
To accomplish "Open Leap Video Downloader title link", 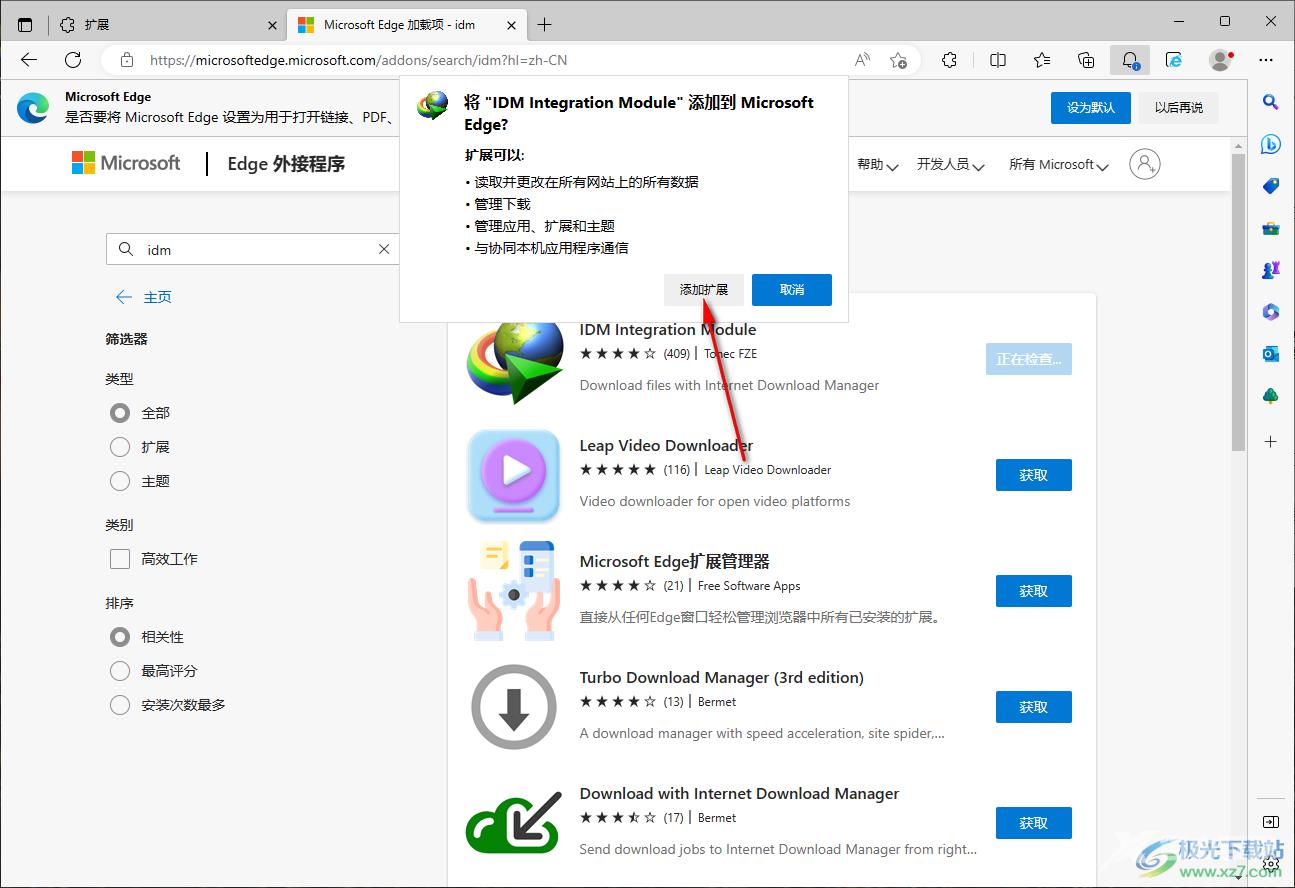I will (666, 445).
